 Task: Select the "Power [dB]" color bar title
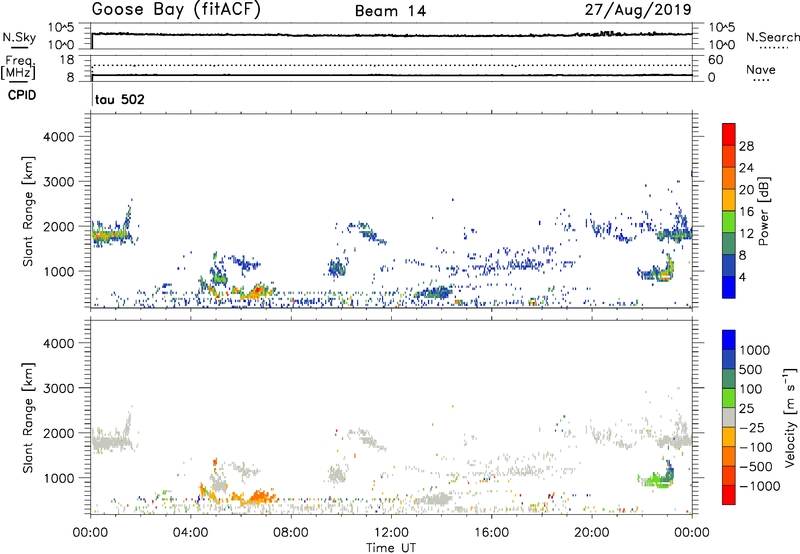pos(763,211)
